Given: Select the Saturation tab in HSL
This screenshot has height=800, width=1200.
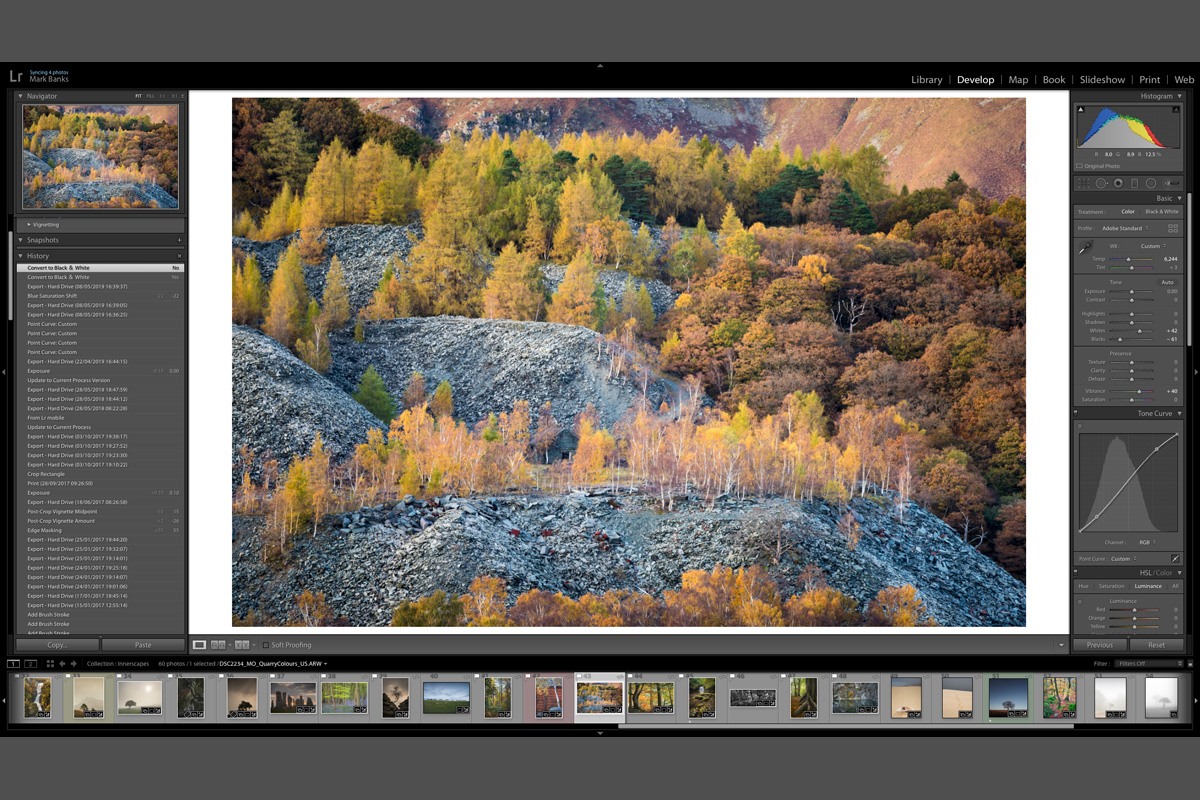Looking at the screenshot, I should 1111,586.
